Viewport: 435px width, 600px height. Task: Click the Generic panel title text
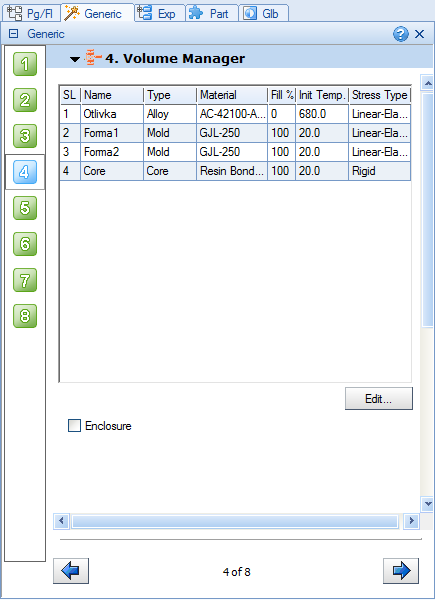click(x=46, y=34)
